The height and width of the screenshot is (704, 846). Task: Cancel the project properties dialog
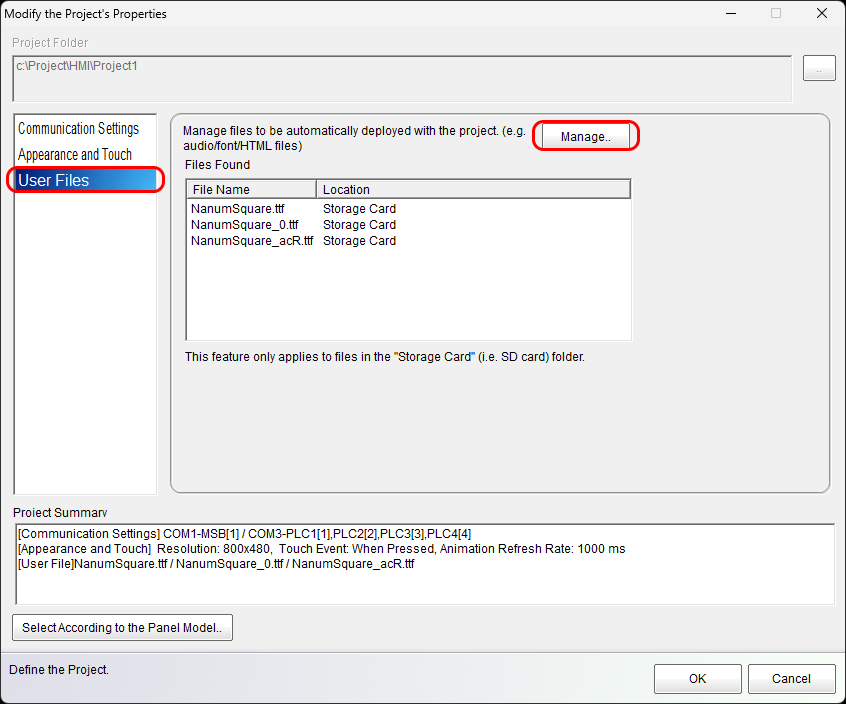(791, 679)
